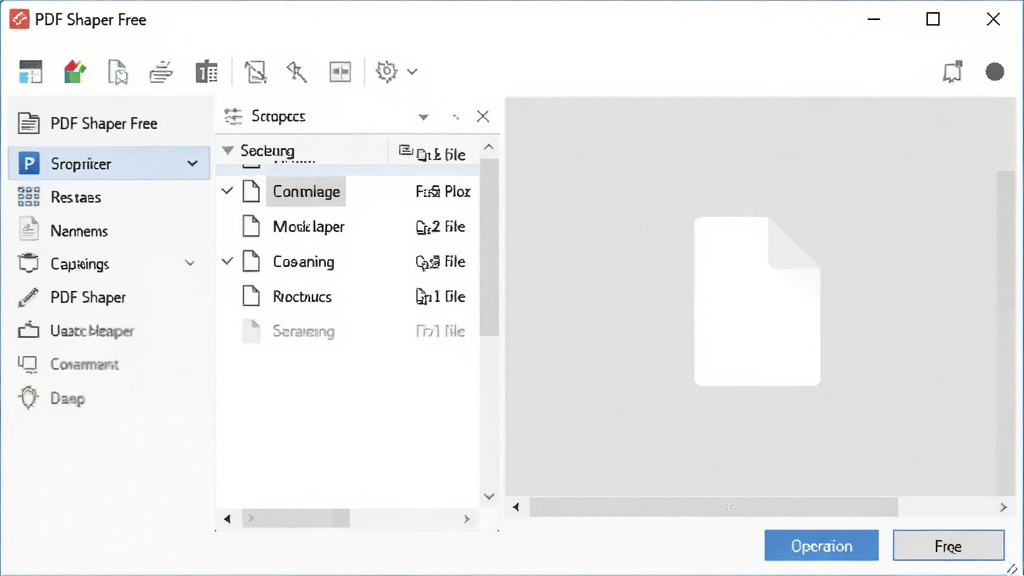Viewport: 1024px width, 576px height.
Task: Click the document pages toolbar icon
Action: (118, 72)
